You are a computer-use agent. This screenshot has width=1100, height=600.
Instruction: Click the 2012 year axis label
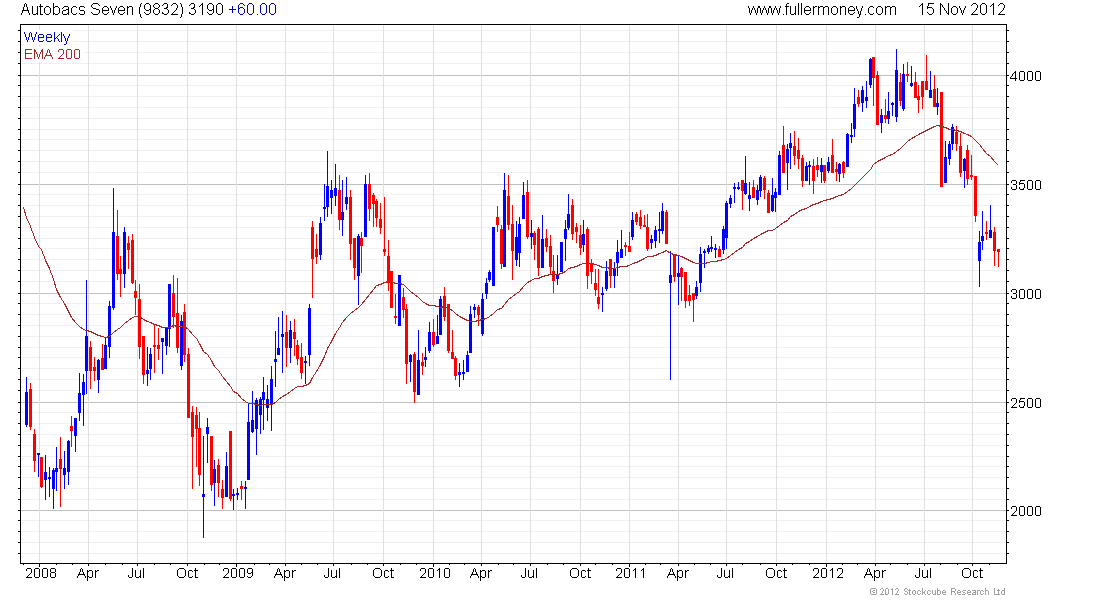[x=828, y=573]
